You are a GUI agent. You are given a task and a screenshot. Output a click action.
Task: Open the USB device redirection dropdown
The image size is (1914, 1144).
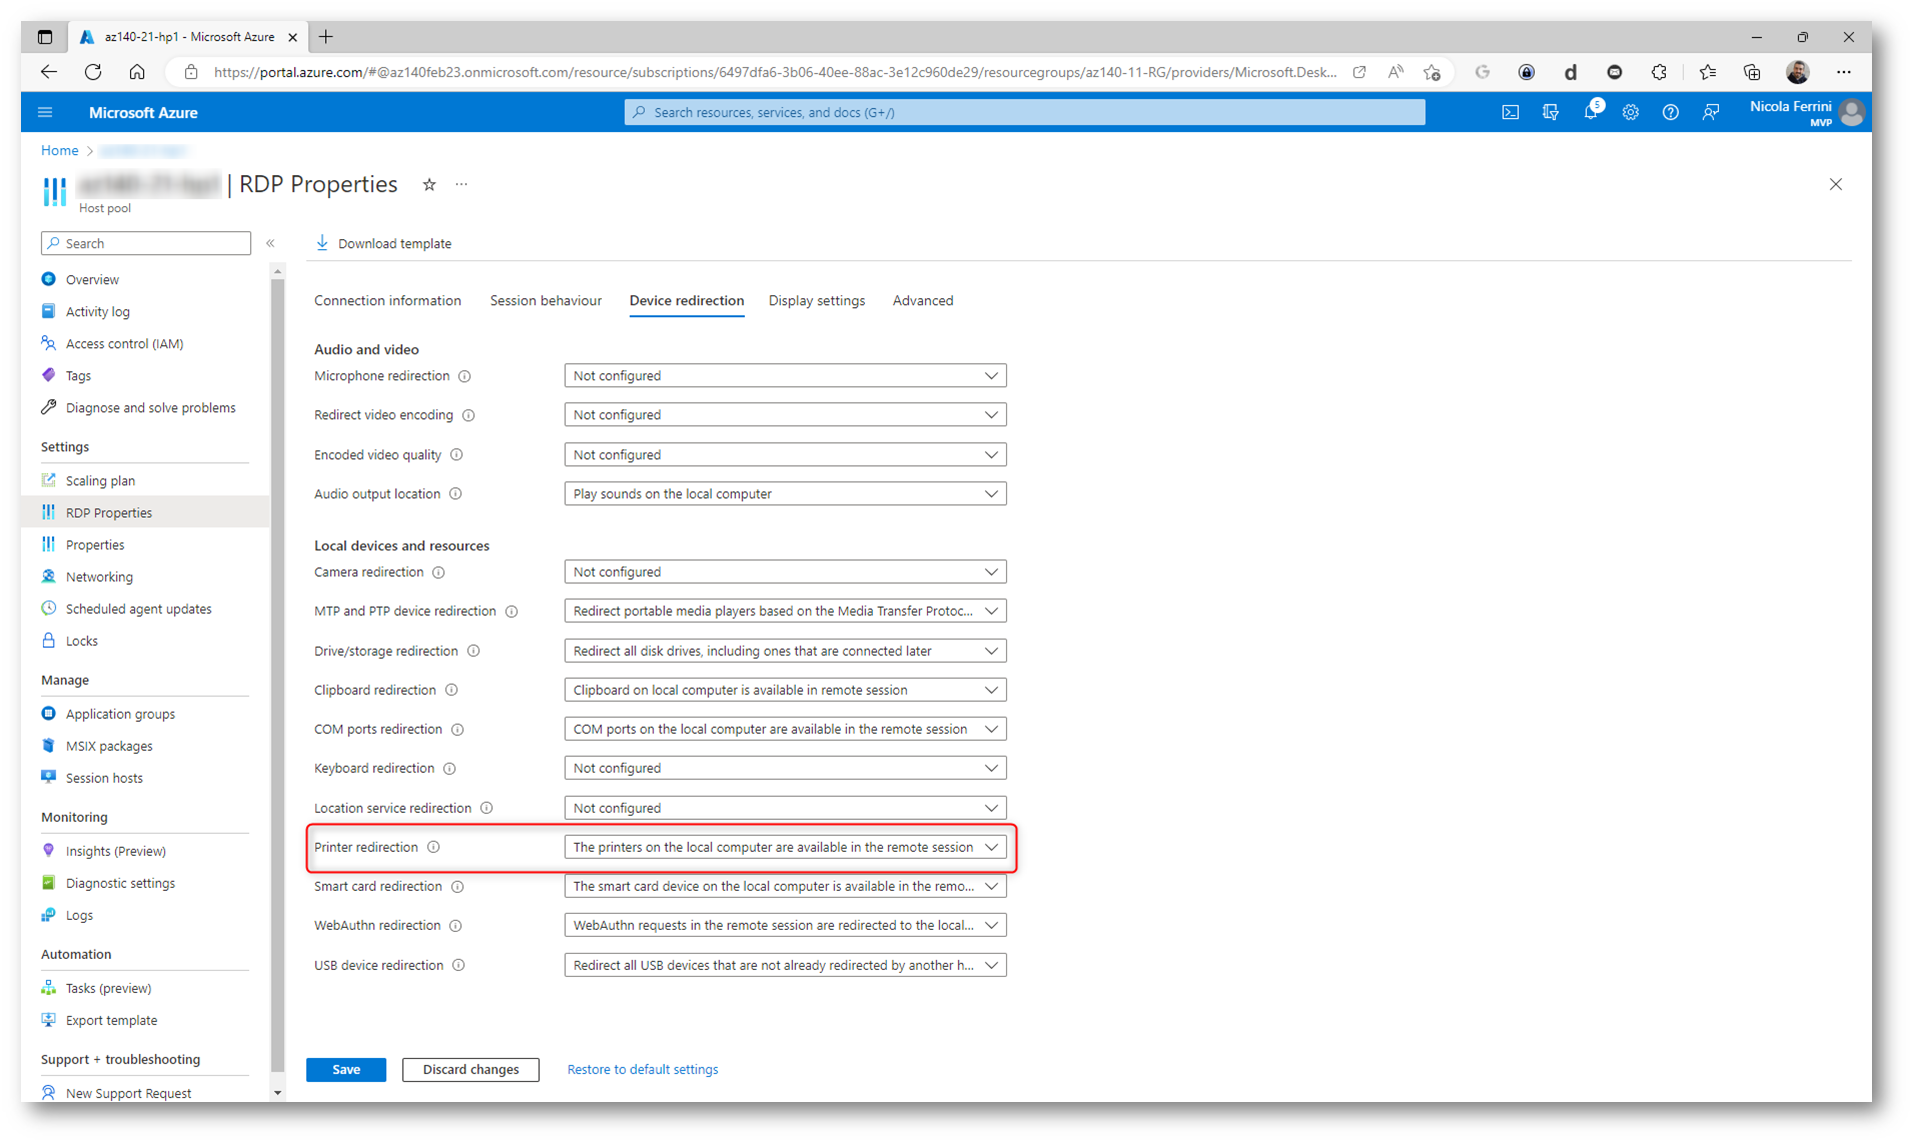coord(785,965)
